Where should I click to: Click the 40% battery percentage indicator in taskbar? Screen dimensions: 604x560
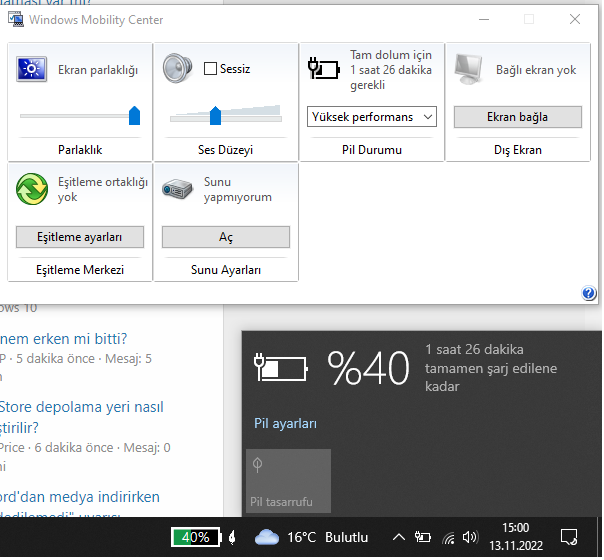pos(196,538)
